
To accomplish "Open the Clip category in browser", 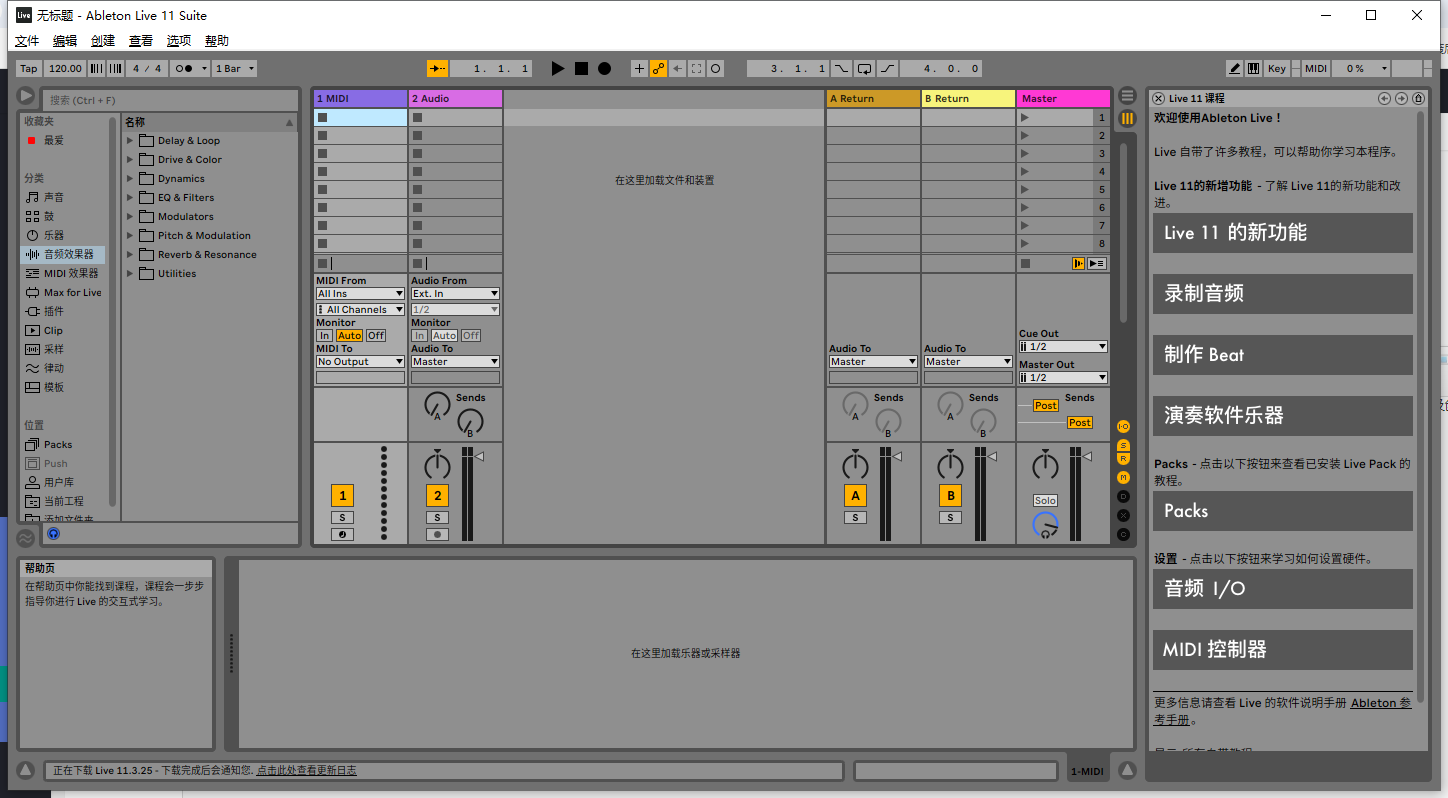I will (x=53, y=330).
